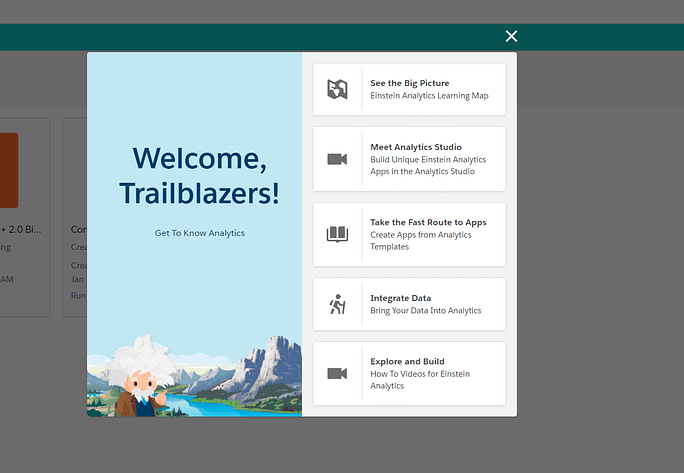
Task: Select 'Build Unique Einstein Analytics Apps' description
Action: click(428, 165)
